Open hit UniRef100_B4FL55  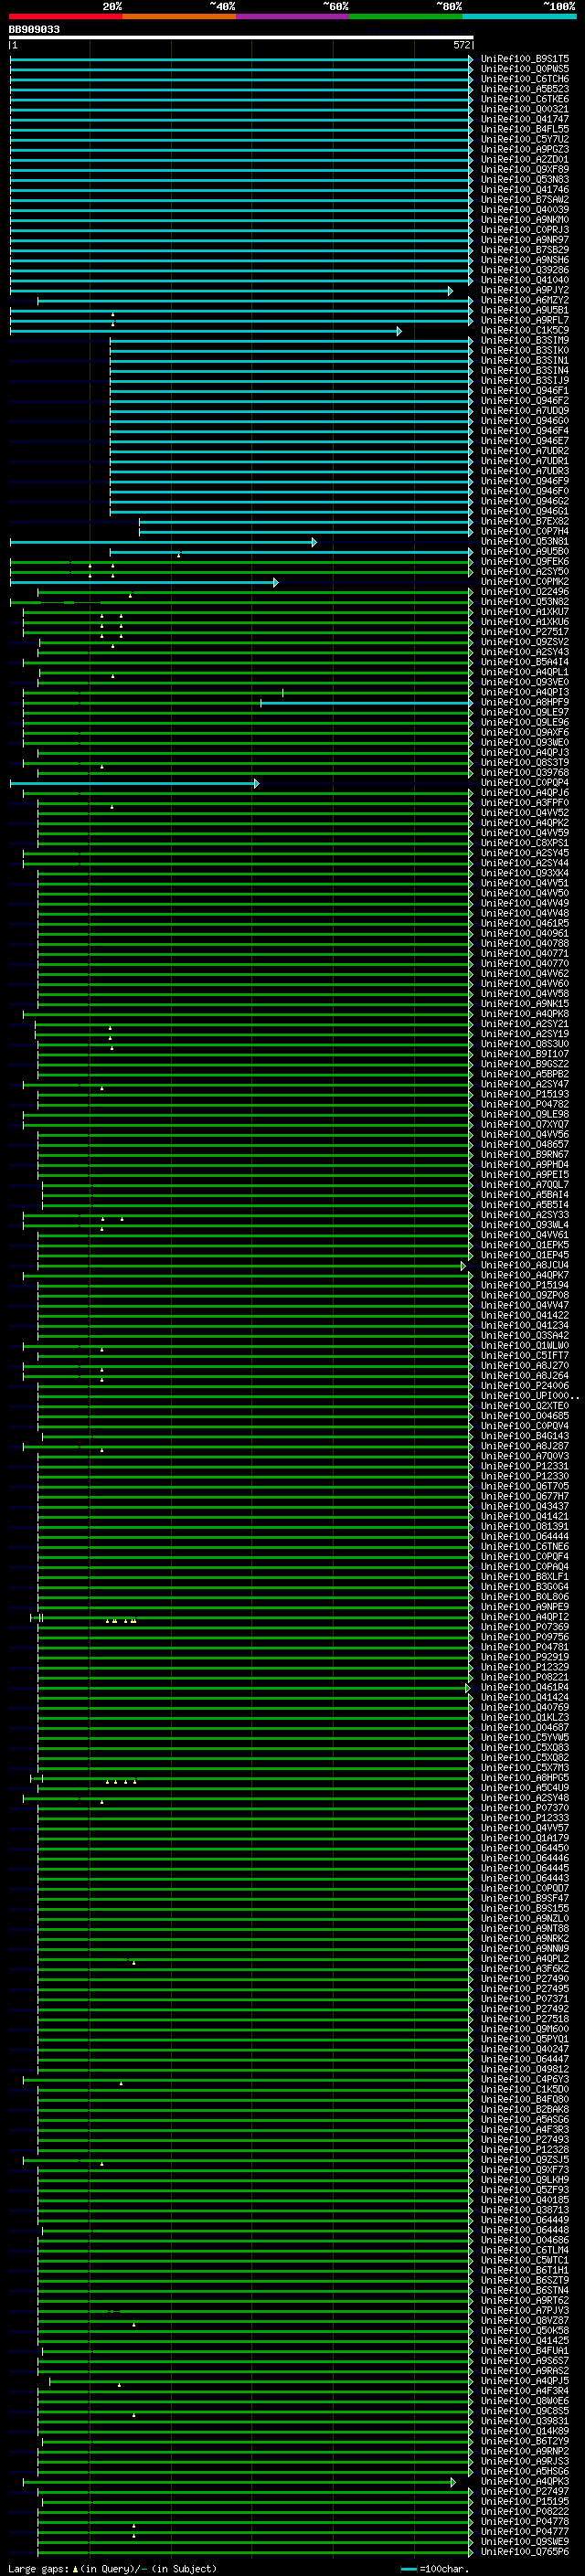(524, 130)
